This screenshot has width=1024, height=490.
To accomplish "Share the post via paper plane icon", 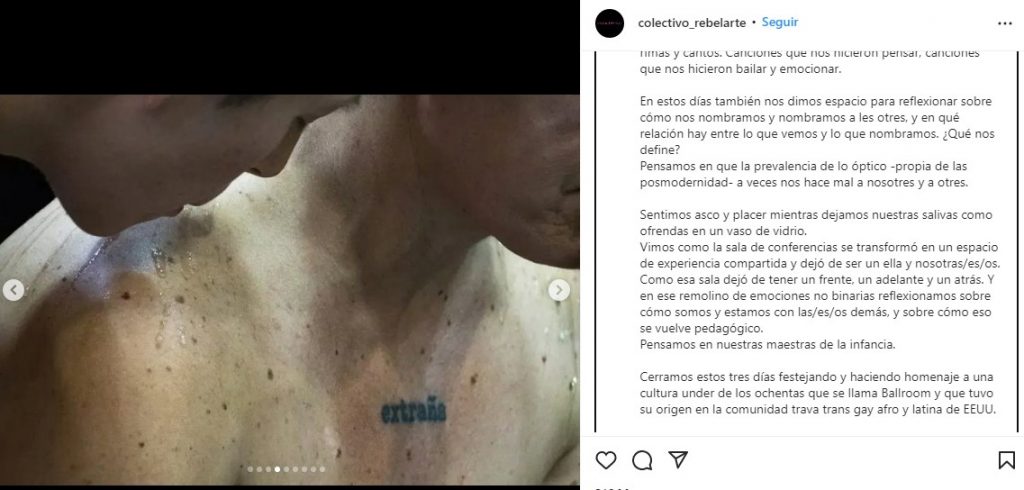I will tap(678, 459).
